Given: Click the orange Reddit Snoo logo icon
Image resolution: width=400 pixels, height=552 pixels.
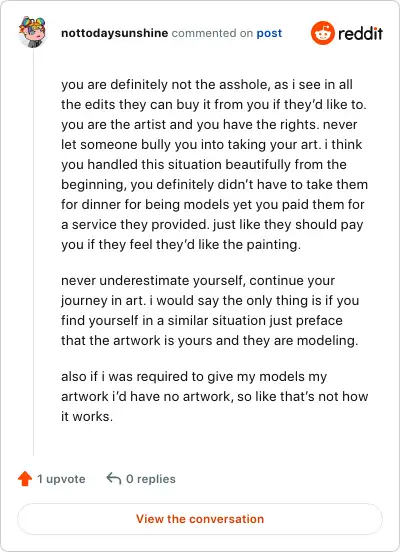Looking at the screenshot, I should click(x=322, y=33).
